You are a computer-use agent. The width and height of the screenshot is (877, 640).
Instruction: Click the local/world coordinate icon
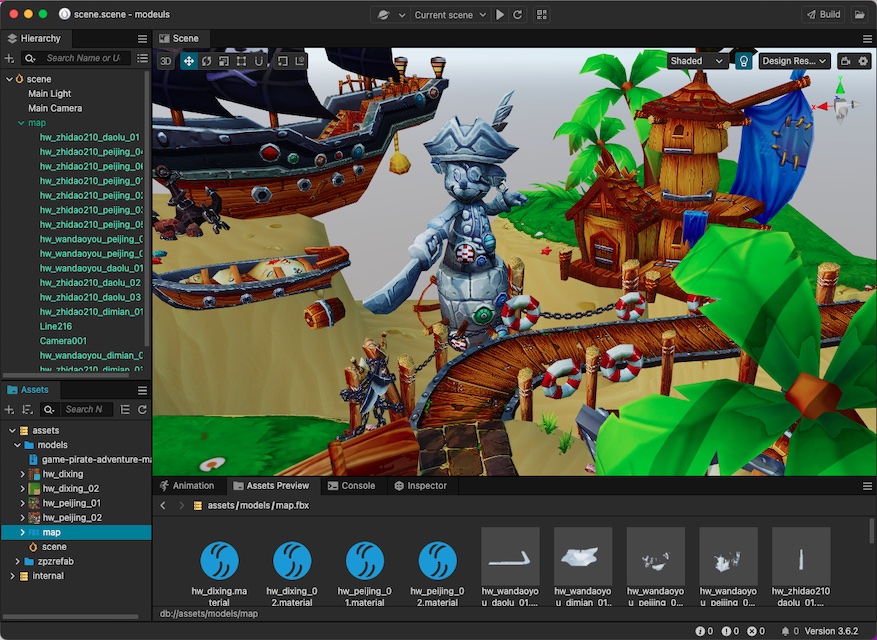(x=300, y=61)
